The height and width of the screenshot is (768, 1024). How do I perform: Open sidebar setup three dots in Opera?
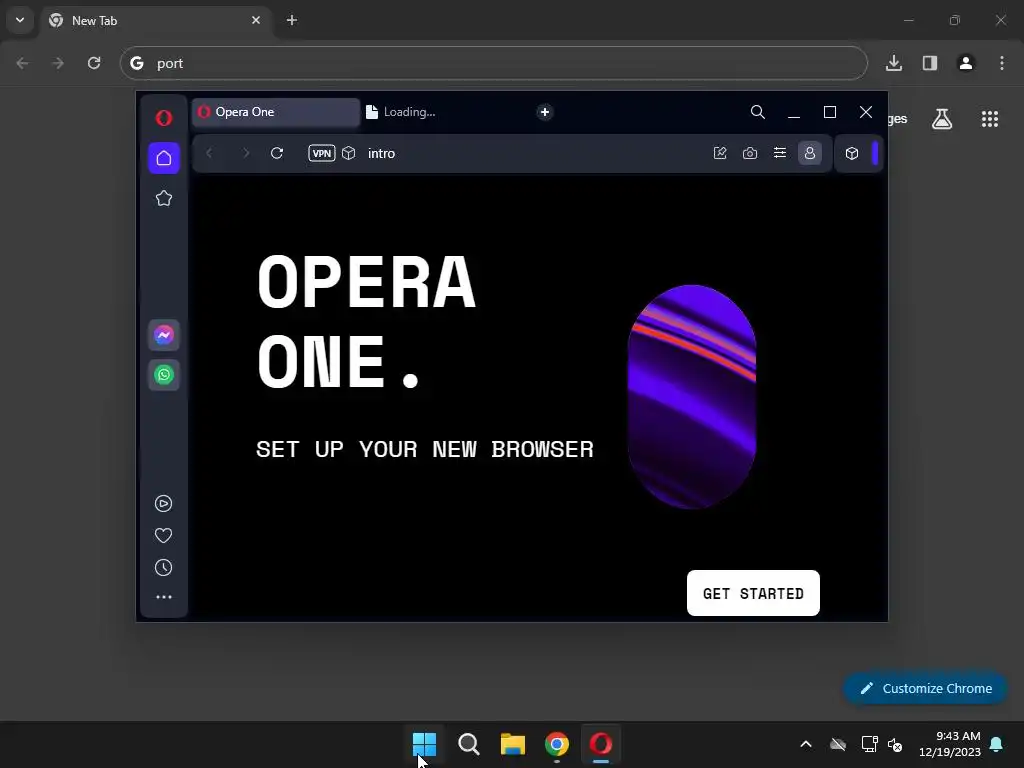pos(163,597)
